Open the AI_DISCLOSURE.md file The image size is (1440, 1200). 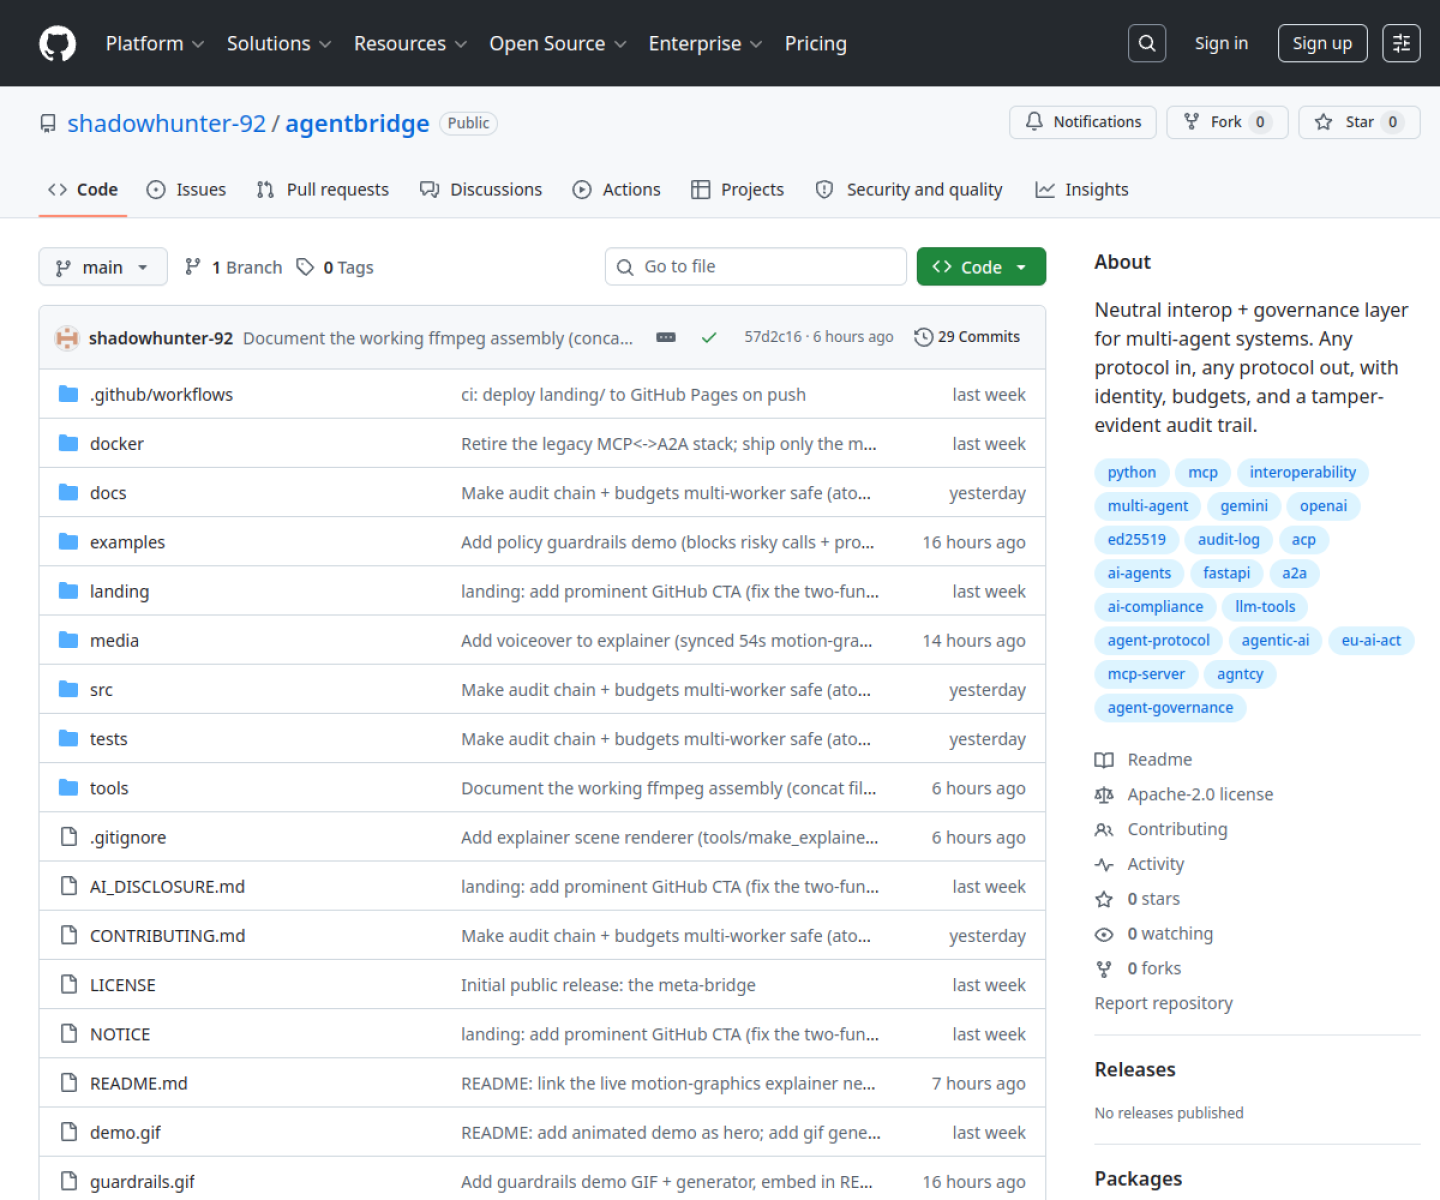[167, 886]
